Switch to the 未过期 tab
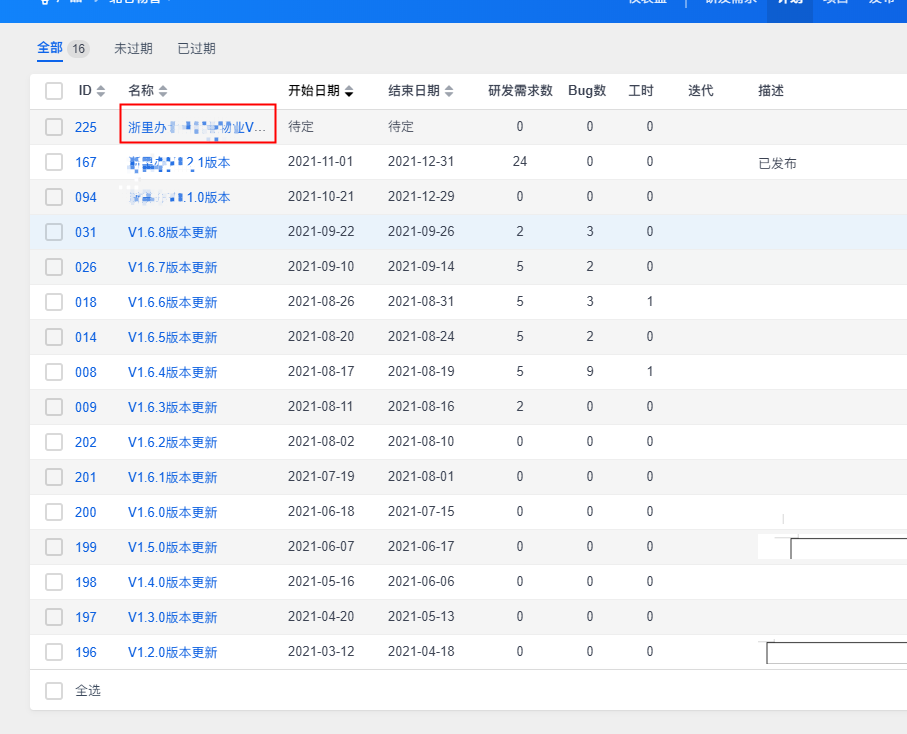This screenshot has width=907, height=734. click(133, 48)
